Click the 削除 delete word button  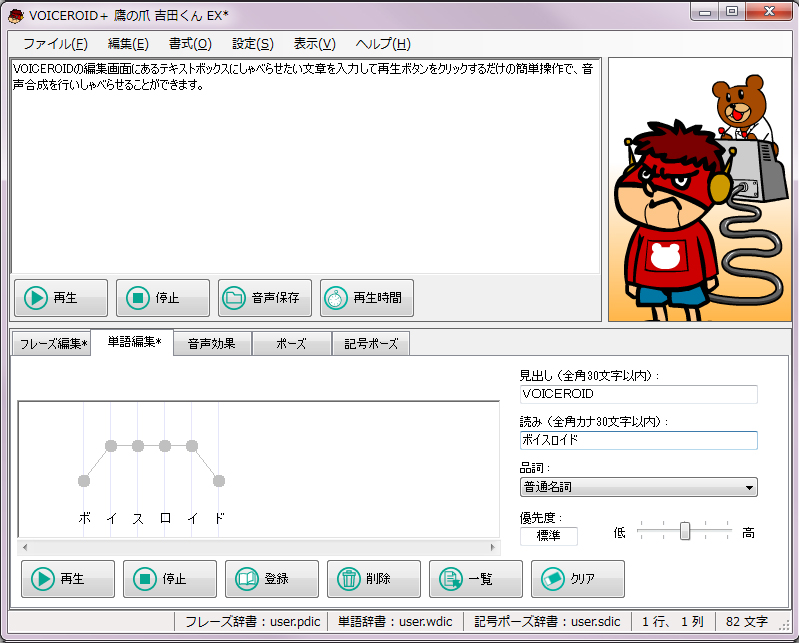click(374, 579)
